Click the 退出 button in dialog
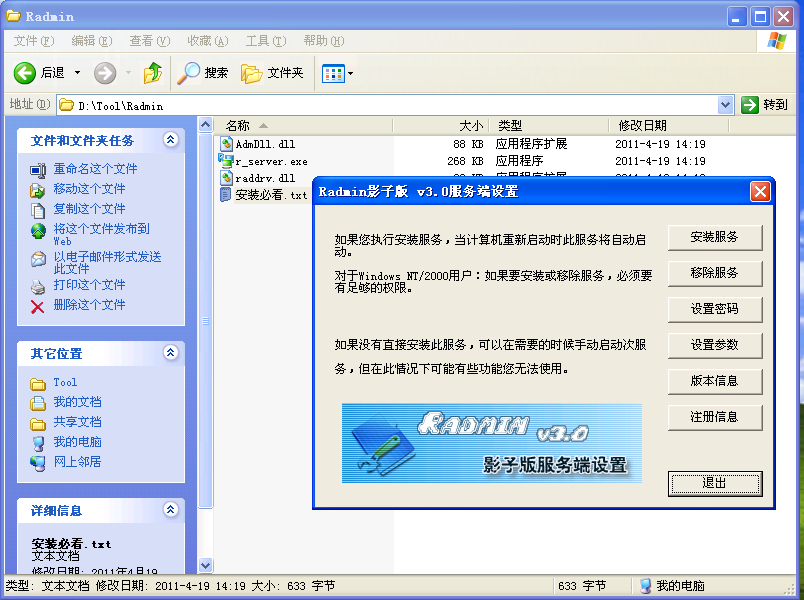This screenshot has height=600, width=804. tap(715, 484)
